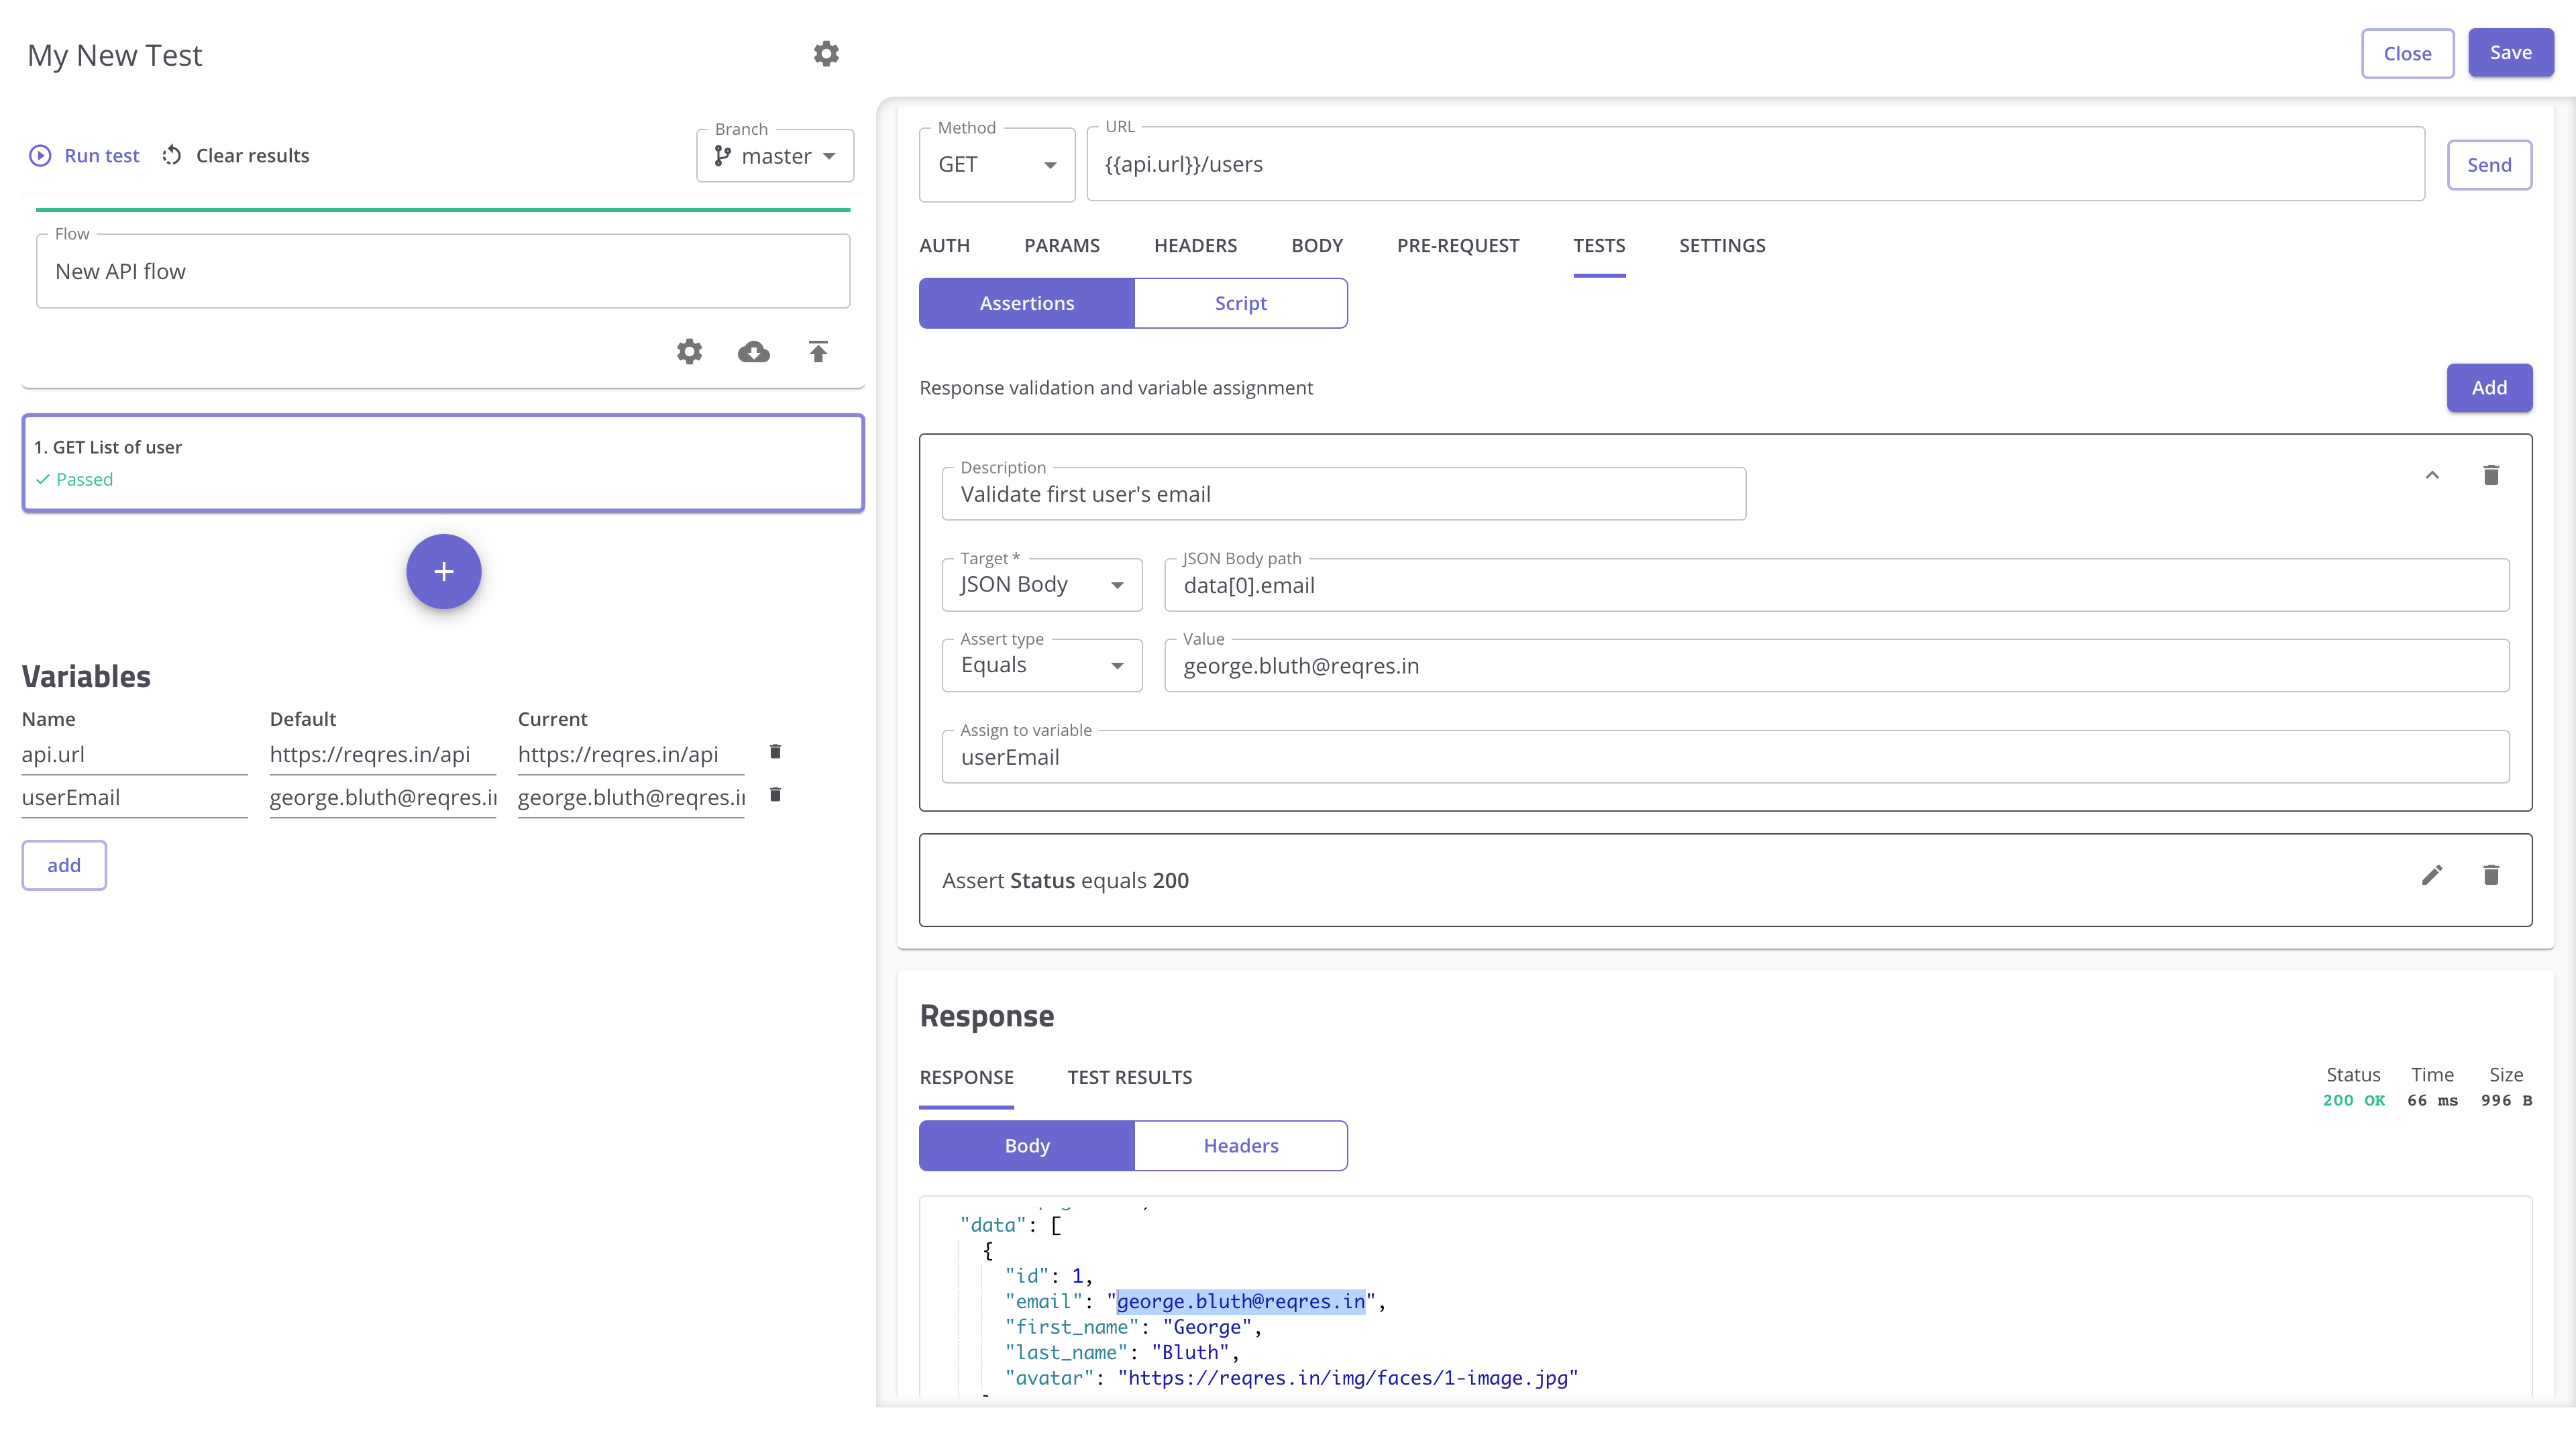Switch to the BODY request tab
2576x1449 pixels.
(1317, 245)
